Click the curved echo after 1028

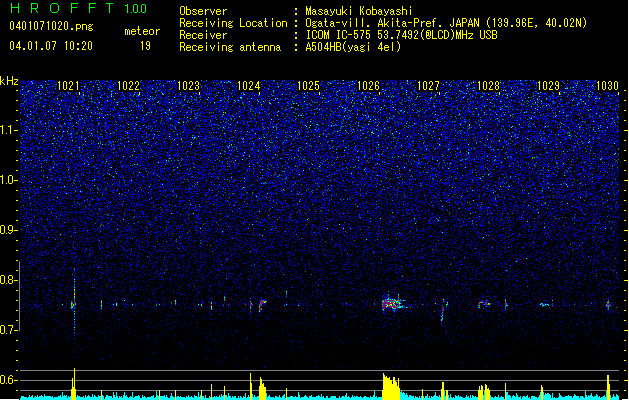point(484,305)
